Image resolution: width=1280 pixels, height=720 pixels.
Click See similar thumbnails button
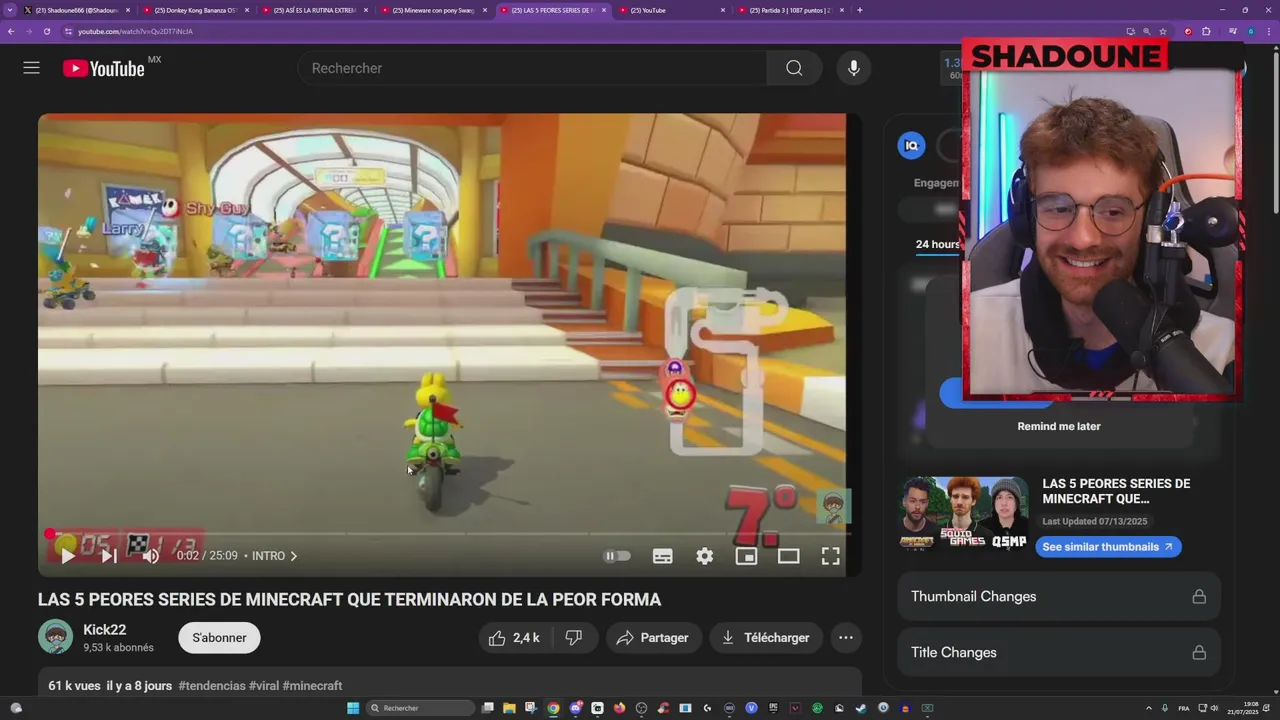[x=1108, y=547]
